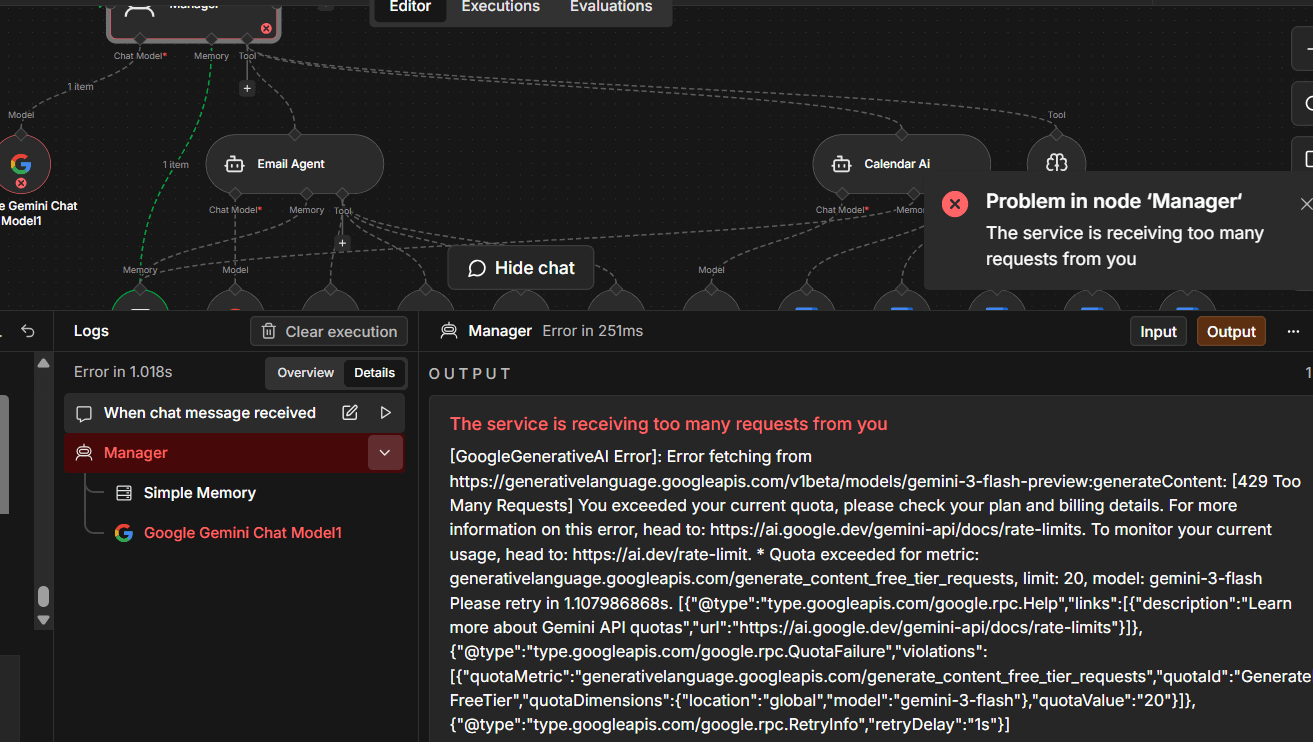The height and width of the screenshot is (742, 1313).
Task: Add a tool with plus under Email Agent
Action: point(342,243)
